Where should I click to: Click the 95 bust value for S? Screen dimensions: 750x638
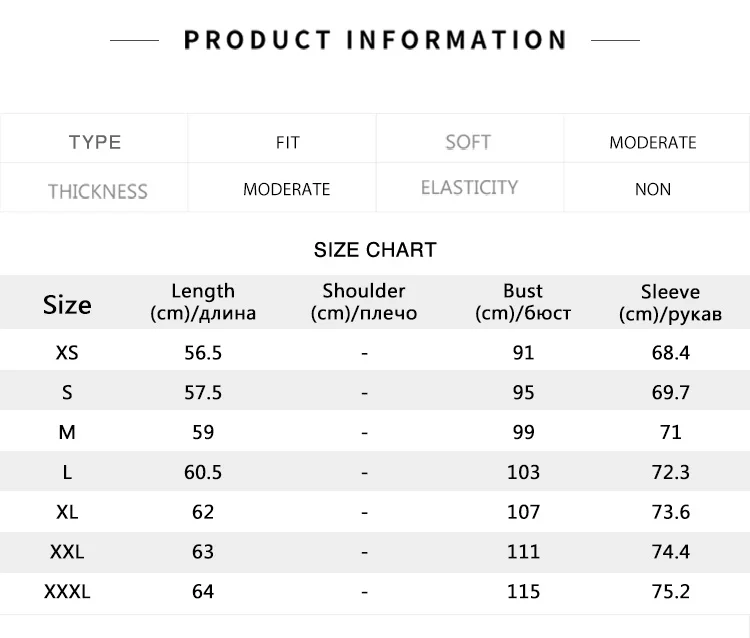(523, 393)
